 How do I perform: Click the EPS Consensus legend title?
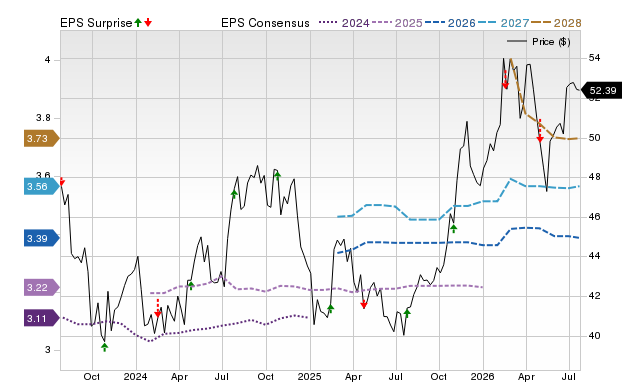click(x=265, y=23)
